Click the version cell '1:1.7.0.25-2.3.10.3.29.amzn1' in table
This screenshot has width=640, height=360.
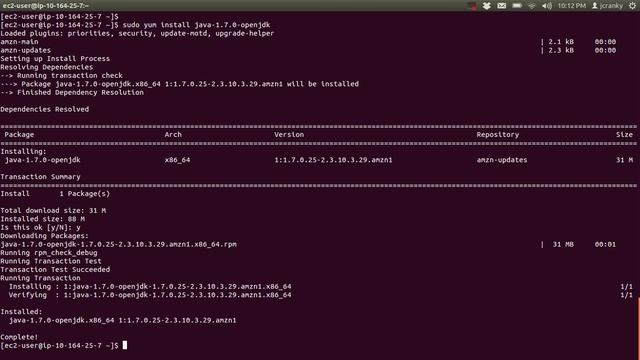pyautogui.click(x=333, y=160)
